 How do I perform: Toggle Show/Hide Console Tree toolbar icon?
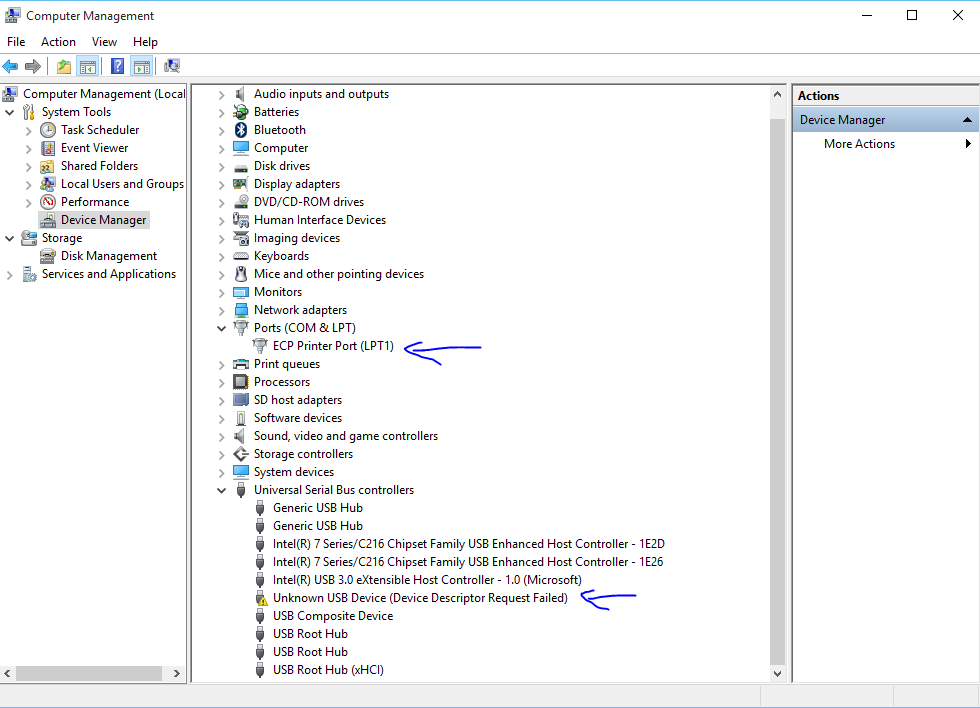point(88,66)
